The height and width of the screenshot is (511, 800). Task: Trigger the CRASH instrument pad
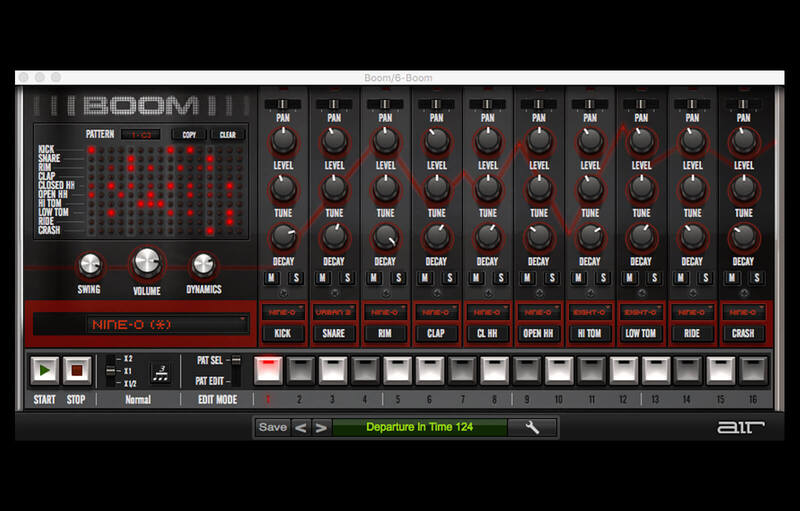pyautogui.click(x=743, y=334)
